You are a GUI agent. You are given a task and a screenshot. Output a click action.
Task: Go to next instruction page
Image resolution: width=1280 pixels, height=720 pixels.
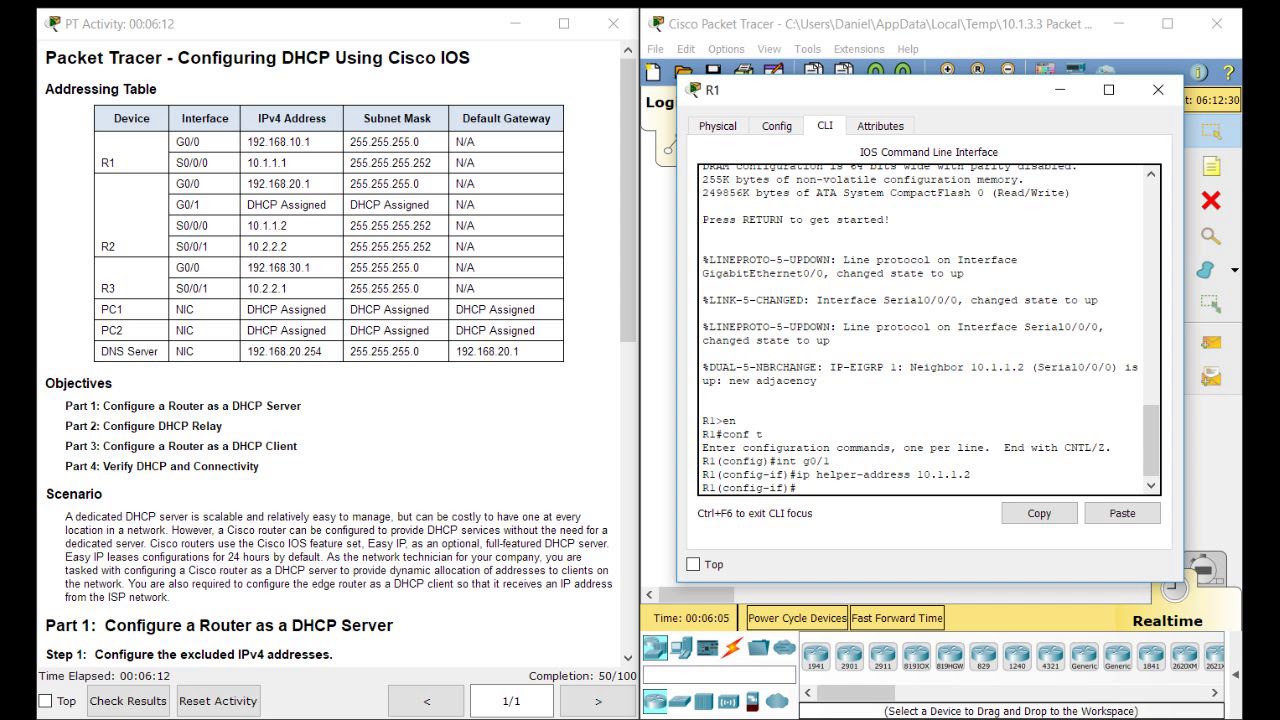[598, 701]
